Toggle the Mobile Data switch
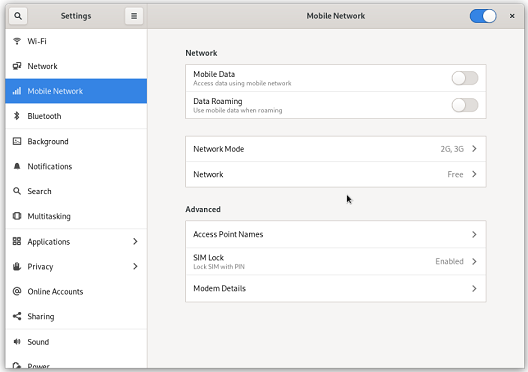Viewport: 528px width, 372px height. [x=465, y=78]
